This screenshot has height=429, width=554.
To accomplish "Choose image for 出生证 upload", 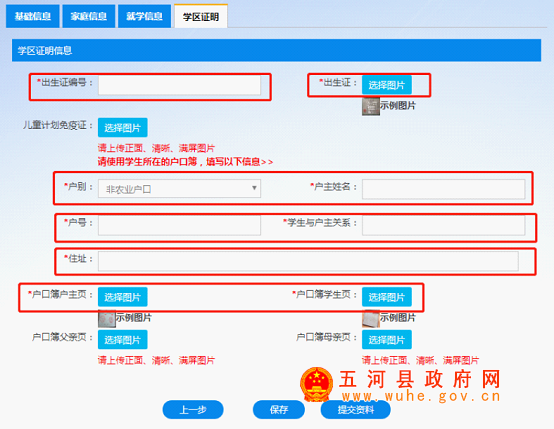I will [387, 85].
